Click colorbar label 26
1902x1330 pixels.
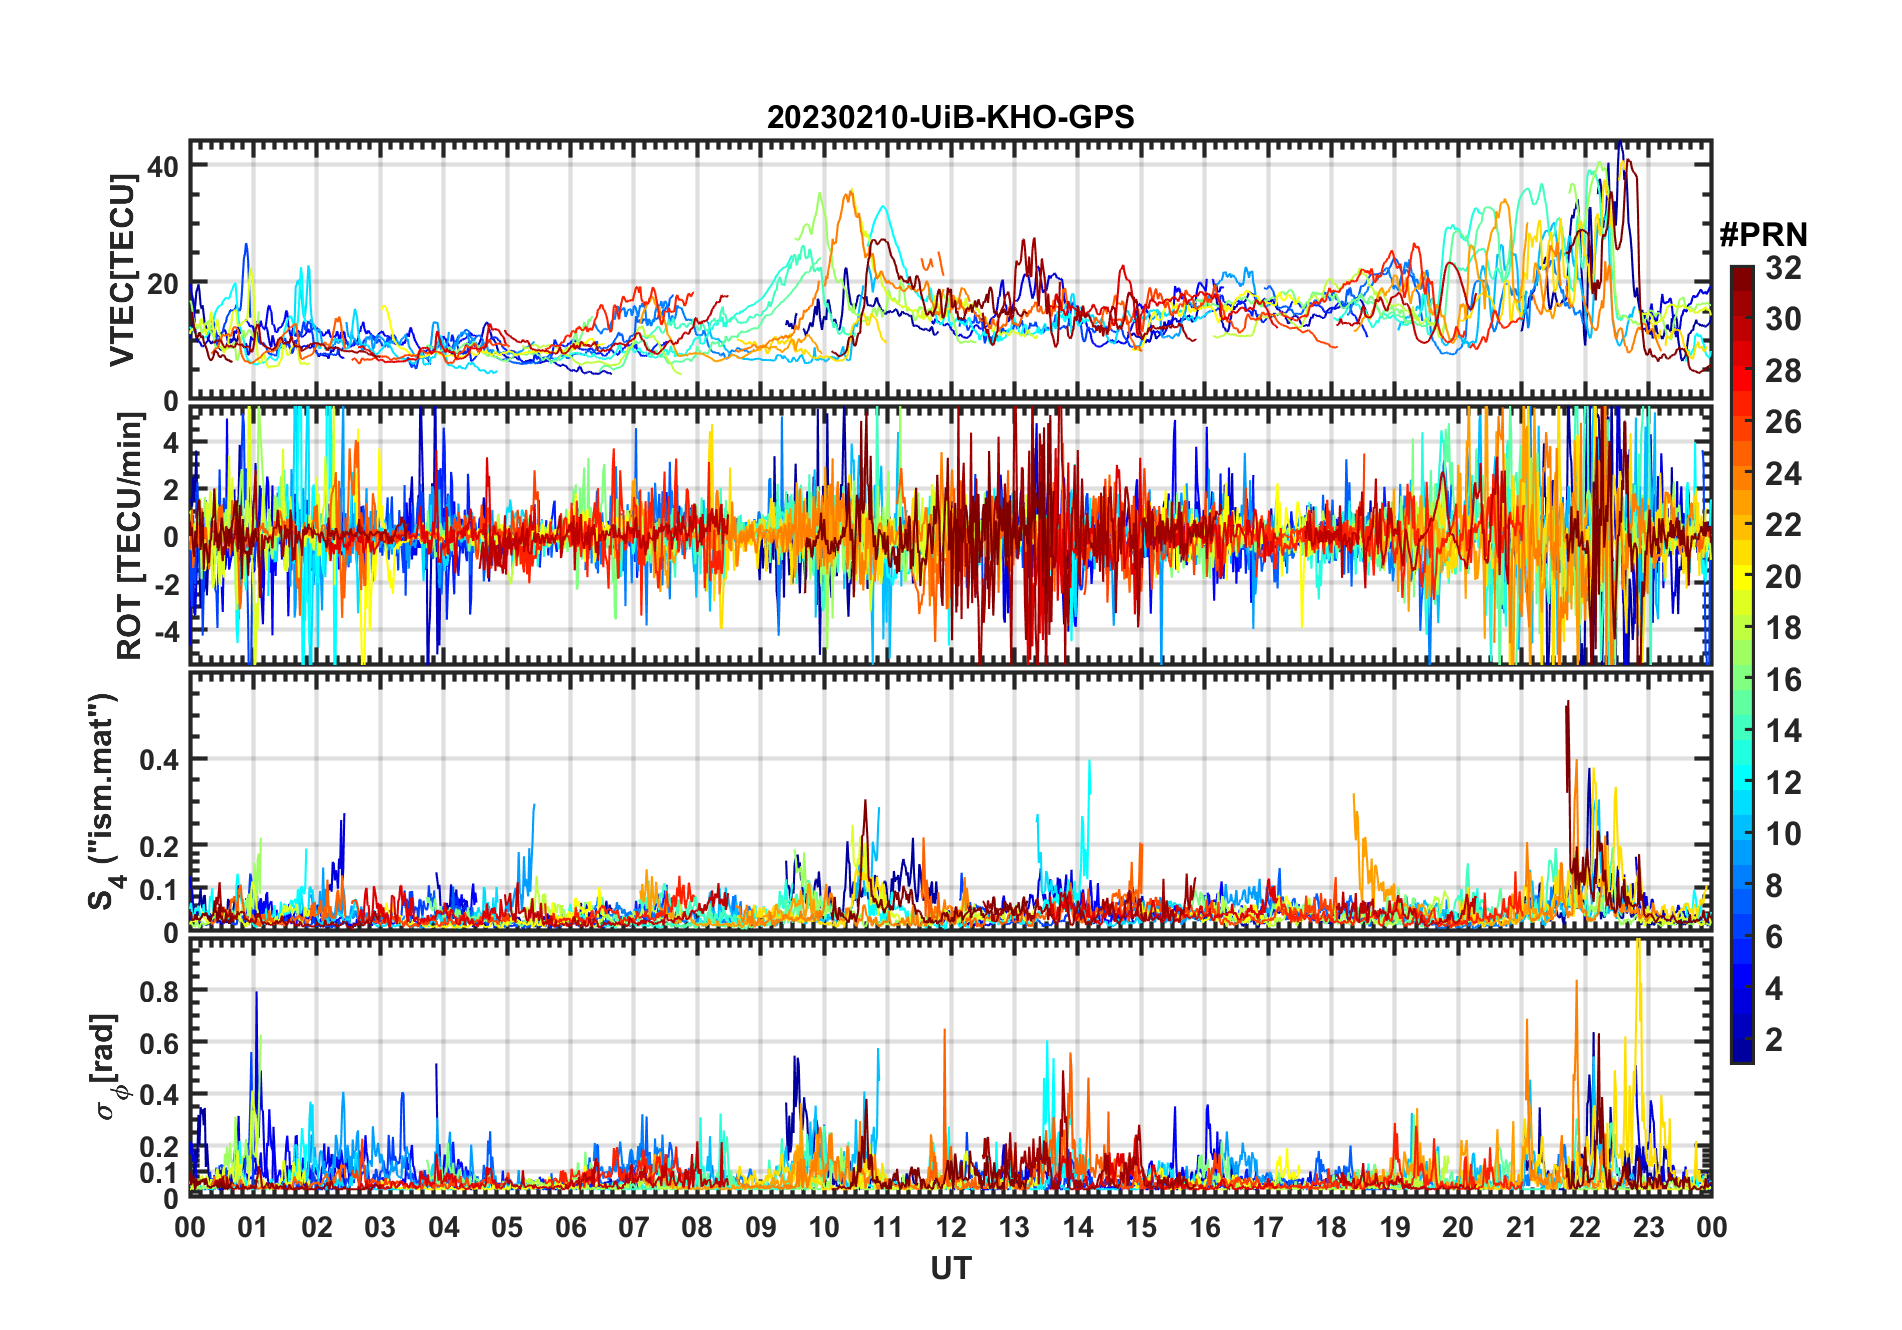pos(1783,422)
